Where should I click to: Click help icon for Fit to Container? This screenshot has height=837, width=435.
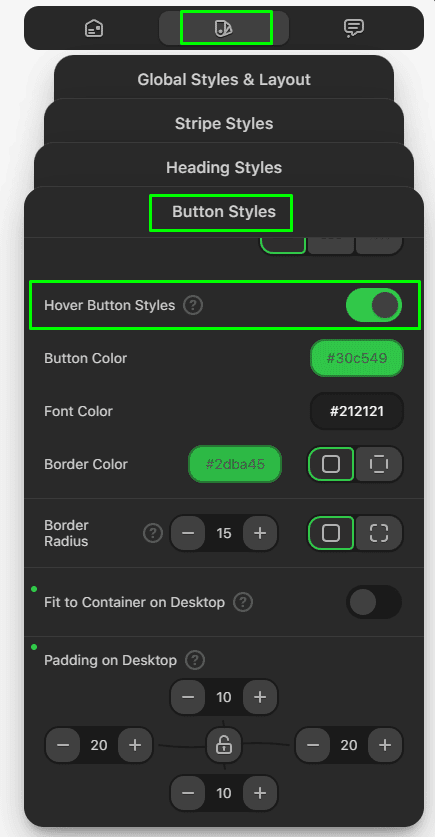(x=243, y=602)
